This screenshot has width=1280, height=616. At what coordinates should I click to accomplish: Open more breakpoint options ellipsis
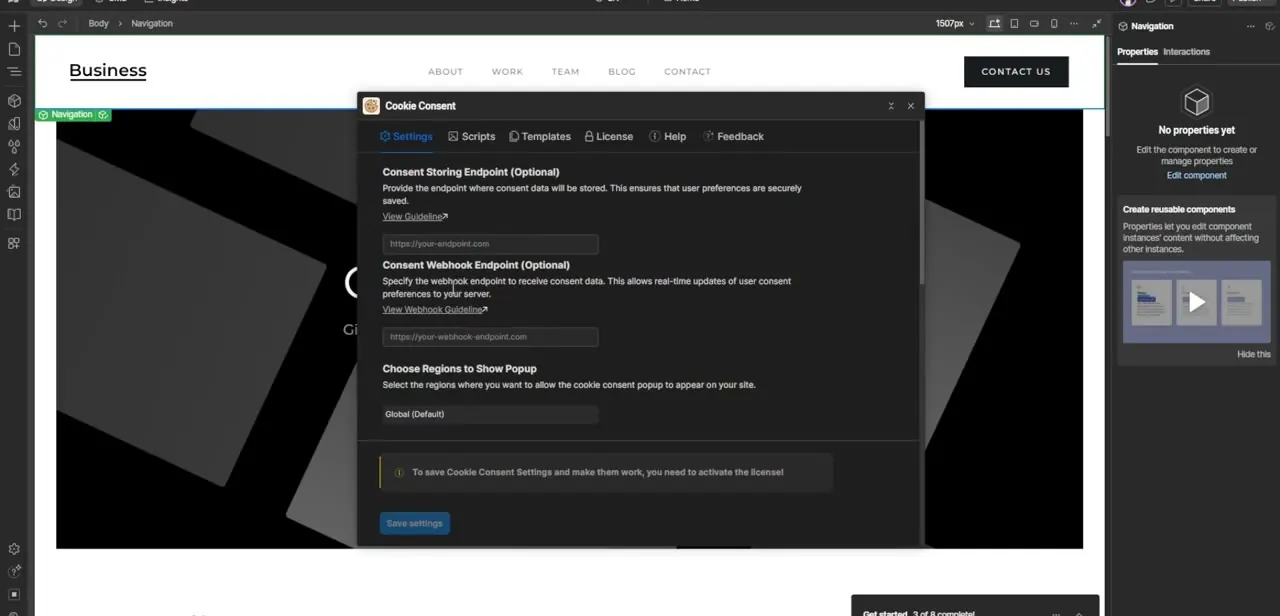[1074, 23]
